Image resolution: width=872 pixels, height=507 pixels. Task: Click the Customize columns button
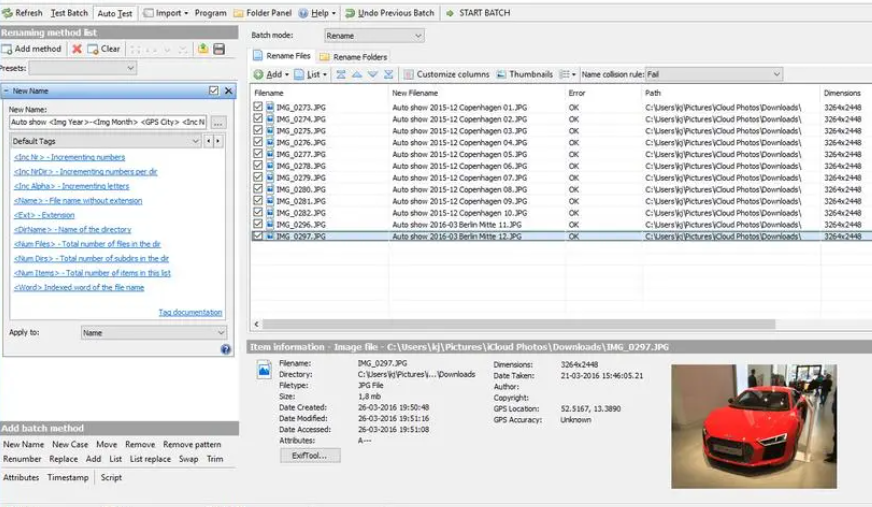(447, 74)
